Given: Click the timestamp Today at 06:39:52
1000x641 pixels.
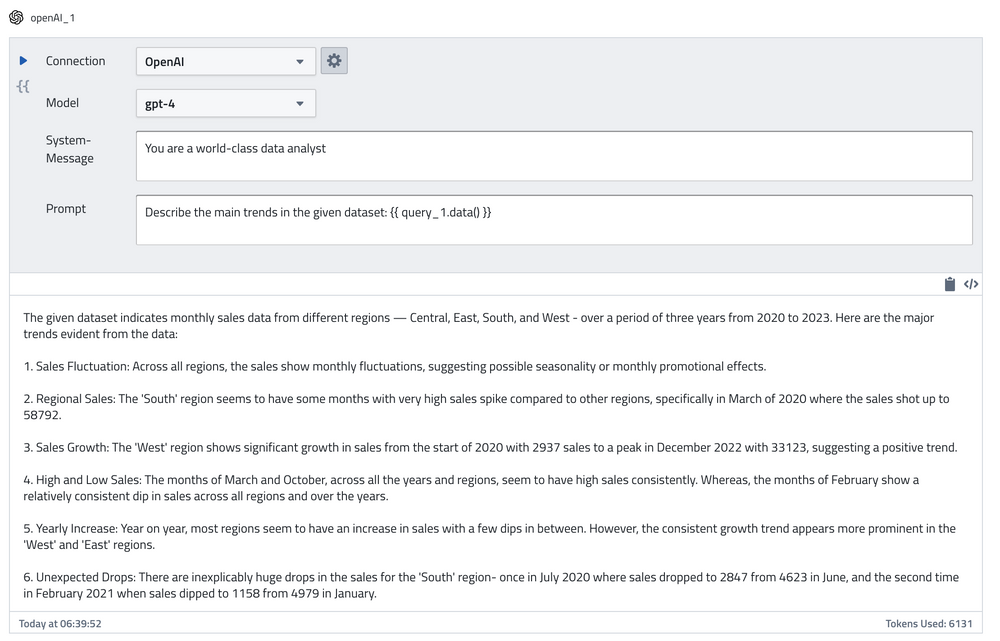Looking at the screenshot, I should point(60,624).
